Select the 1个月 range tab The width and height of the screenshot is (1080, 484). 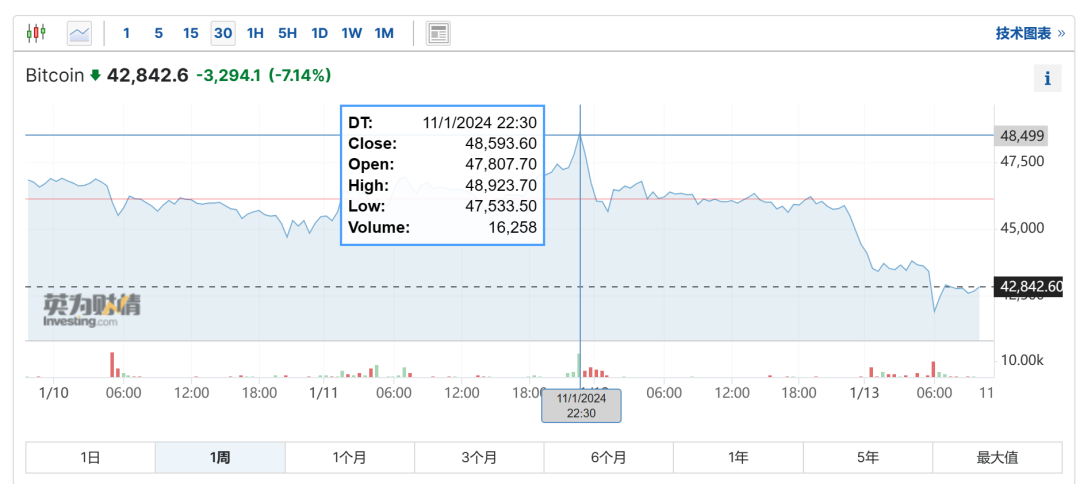click(349, 458)
